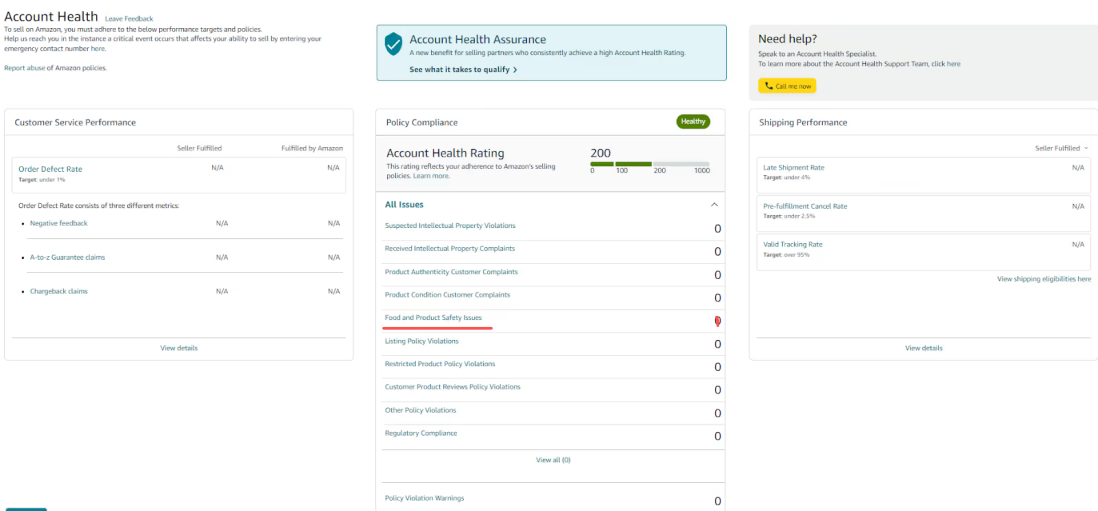Open Listing Policy Violations
Image resolution: width=1098 pixels, height=511 pixels.
coord(422,341)
